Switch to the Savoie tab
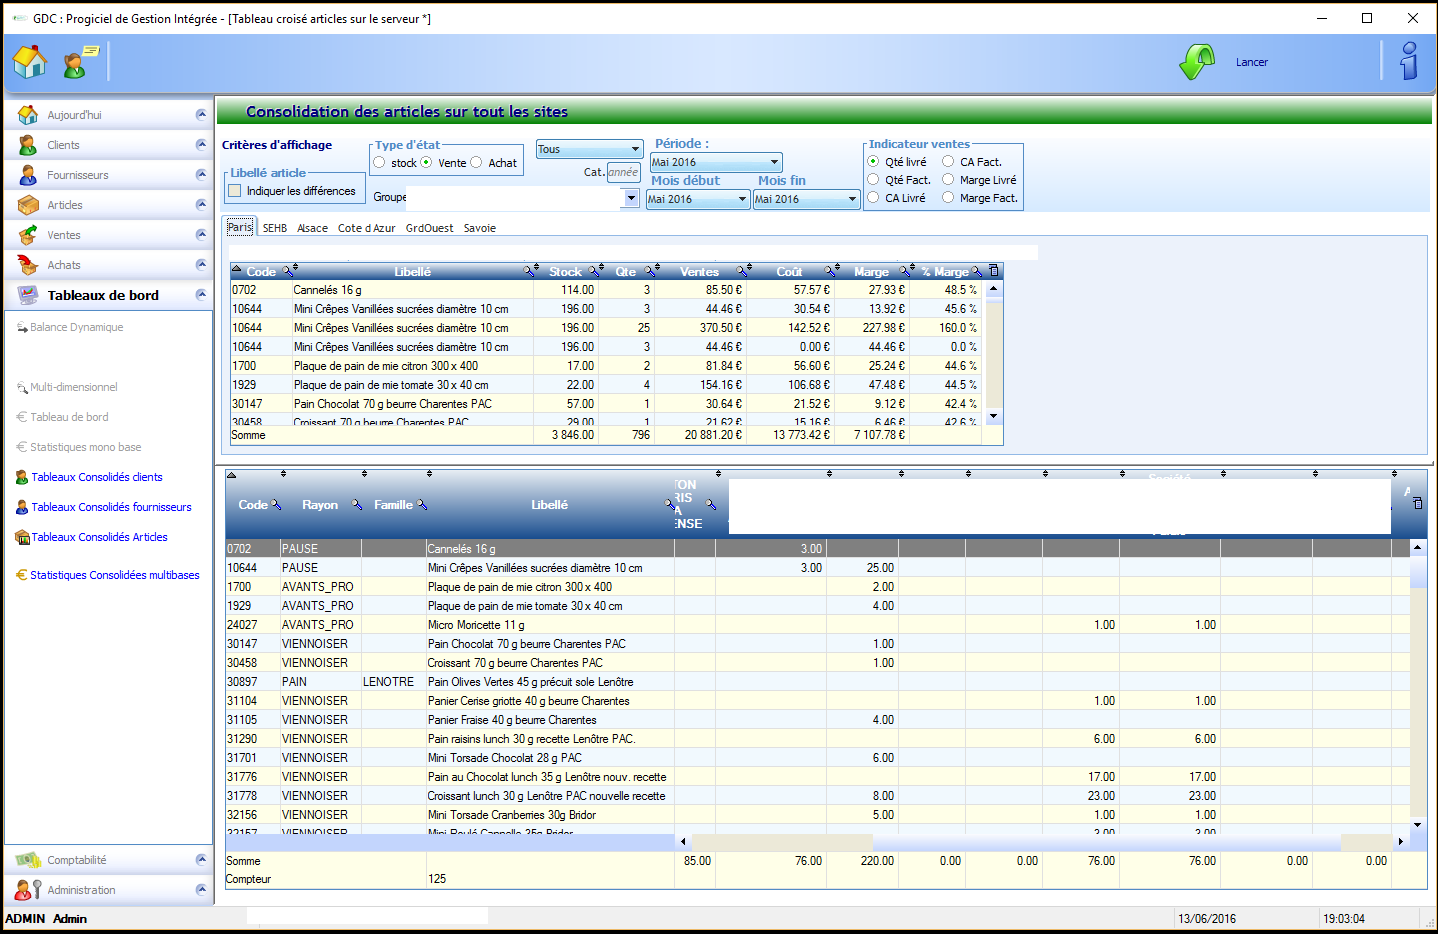Viewport: 1438px width, 934px height. 479,228
